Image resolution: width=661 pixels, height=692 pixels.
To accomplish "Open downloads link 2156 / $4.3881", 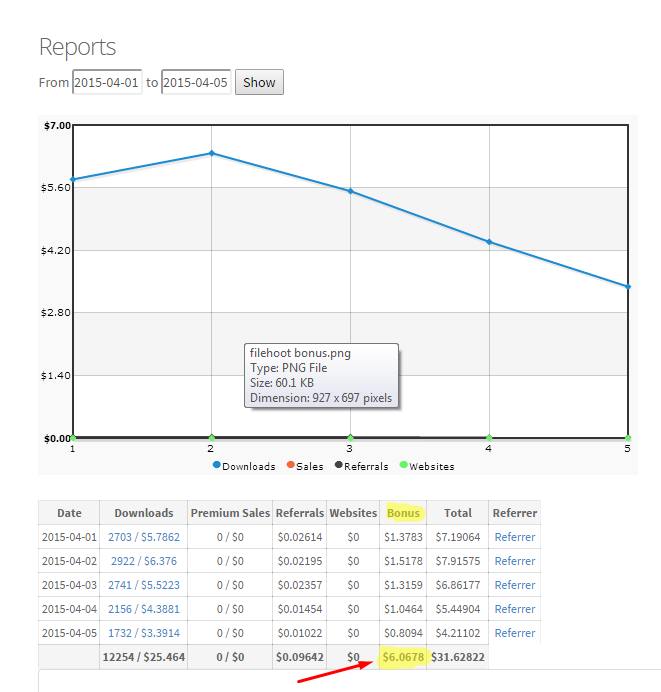I will [x=144, y=609].
